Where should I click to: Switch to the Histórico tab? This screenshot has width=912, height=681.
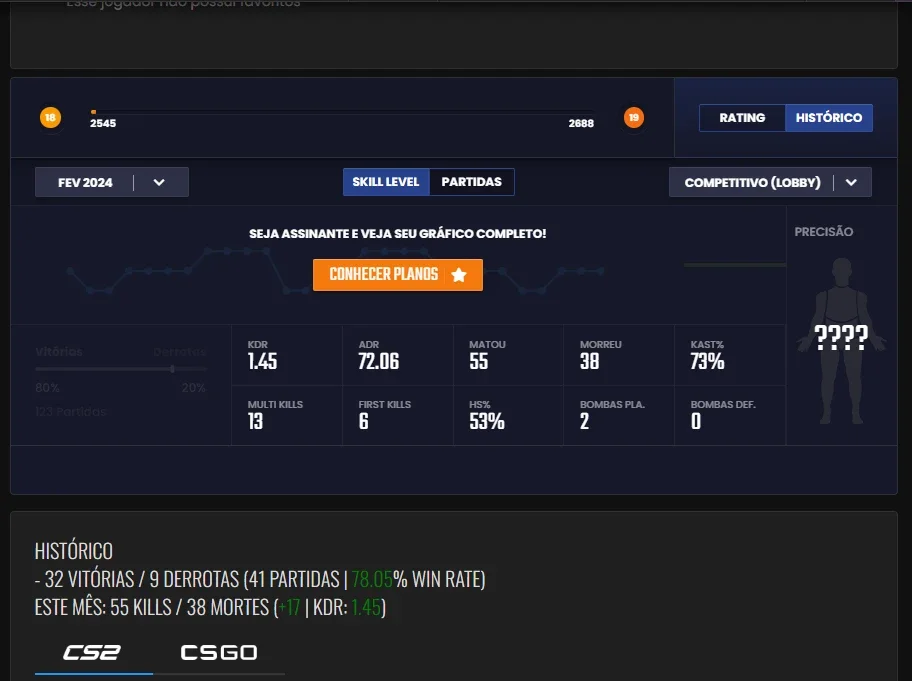pos(829,118)
